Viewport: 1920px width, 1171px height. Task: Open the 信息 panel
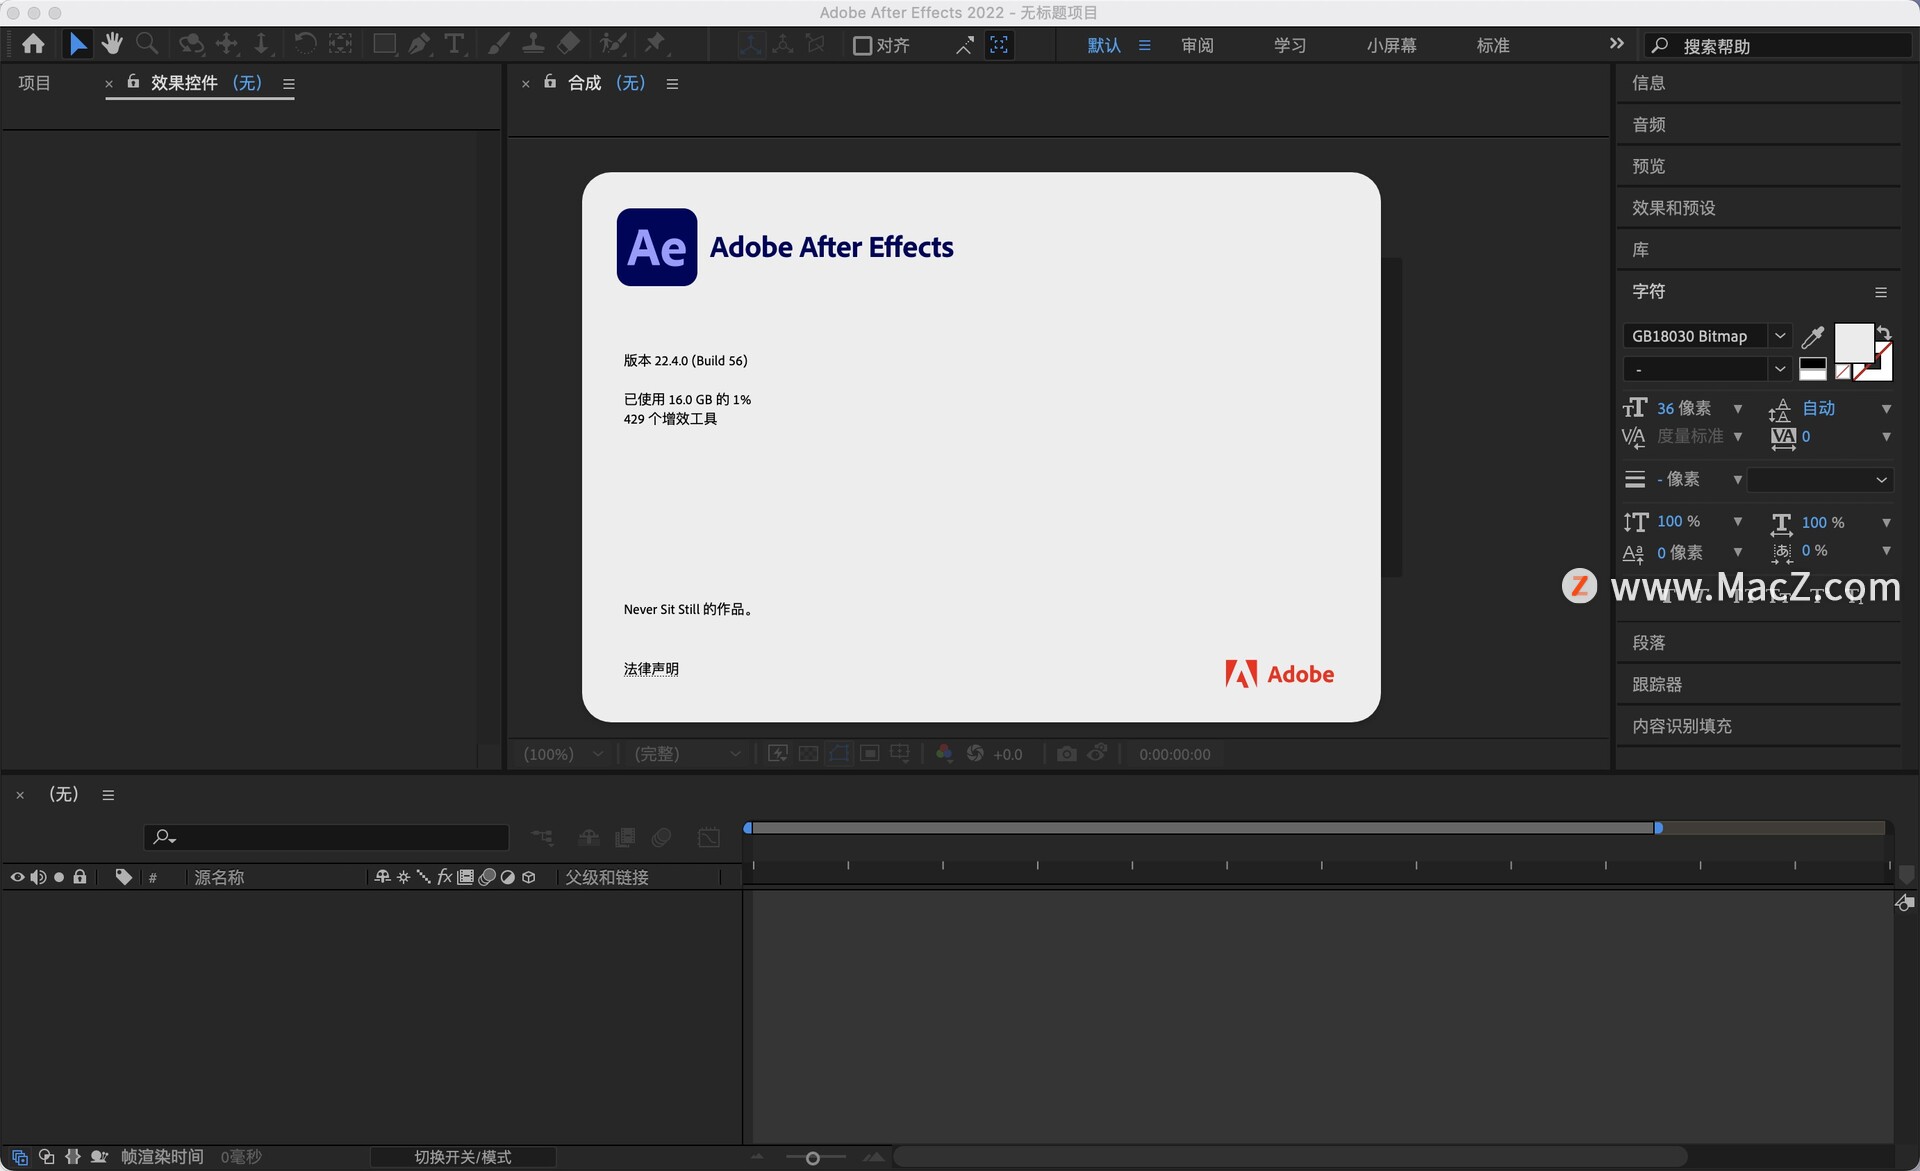tap(1649, 83)
